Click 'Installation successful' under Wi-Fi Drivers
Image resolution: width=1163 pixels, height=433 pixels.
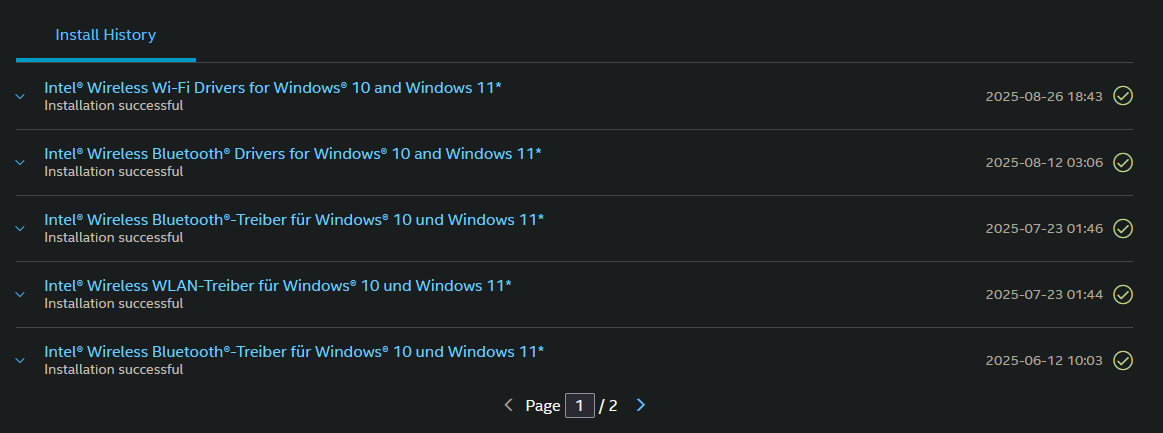click(x=113, y=105)
